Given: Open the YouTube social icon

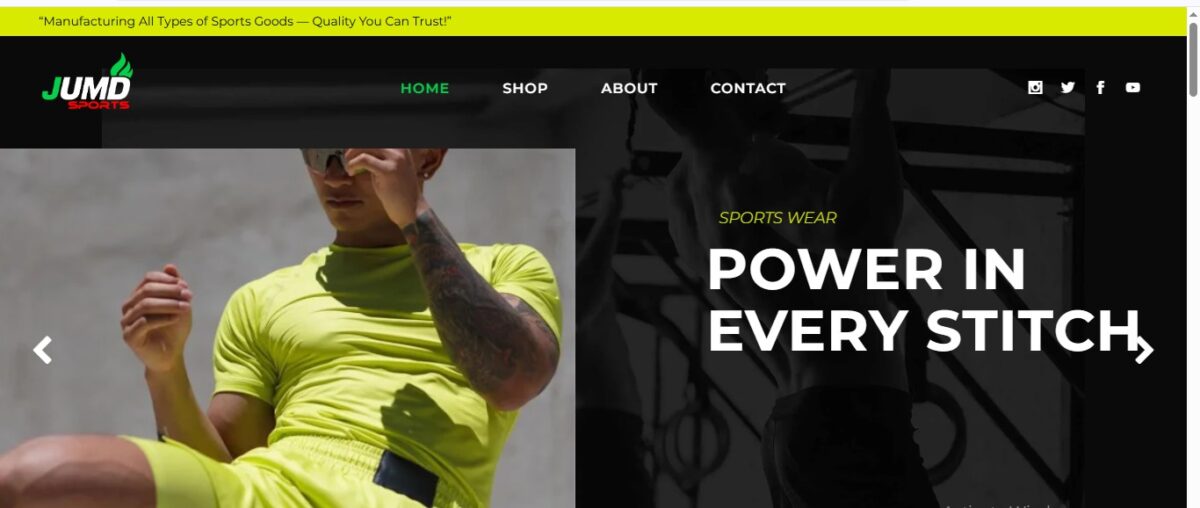Looking at the screenshot, I should [x=1133, y=88].
